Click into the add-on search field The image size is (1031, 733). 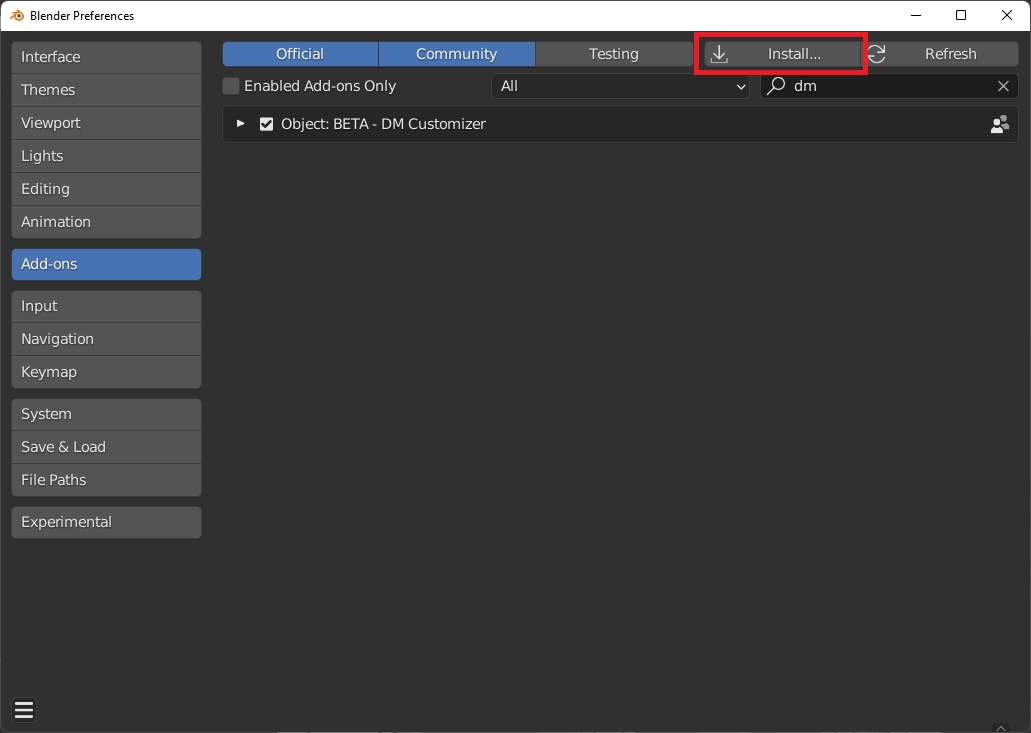tap(889, 86)
